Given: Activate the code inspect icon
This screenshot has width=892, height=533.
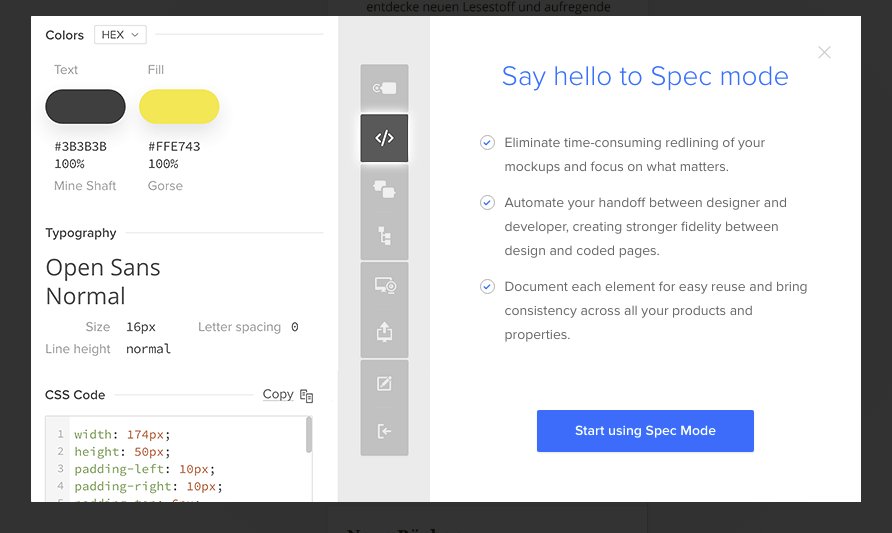Looking at the screenshot, I should pos(384,138).
